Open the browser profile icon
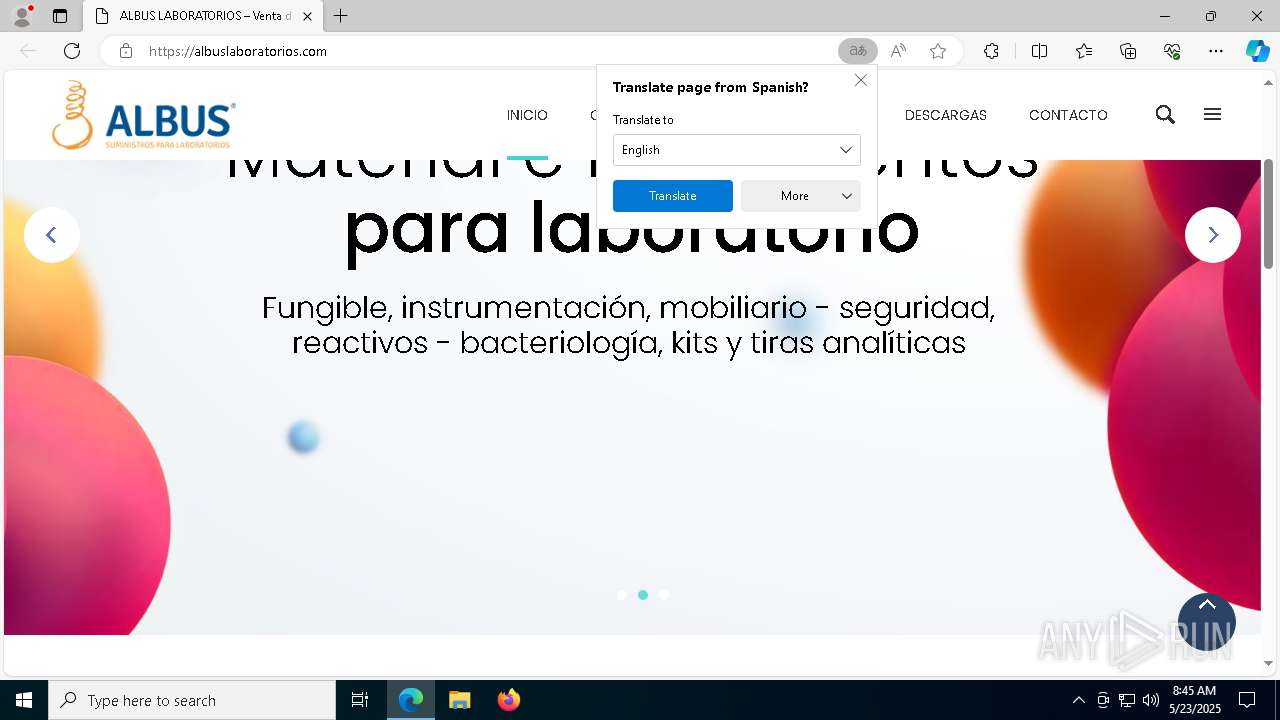The width and height of the screenshot is (1280, 720). click(x=21, y=16)
